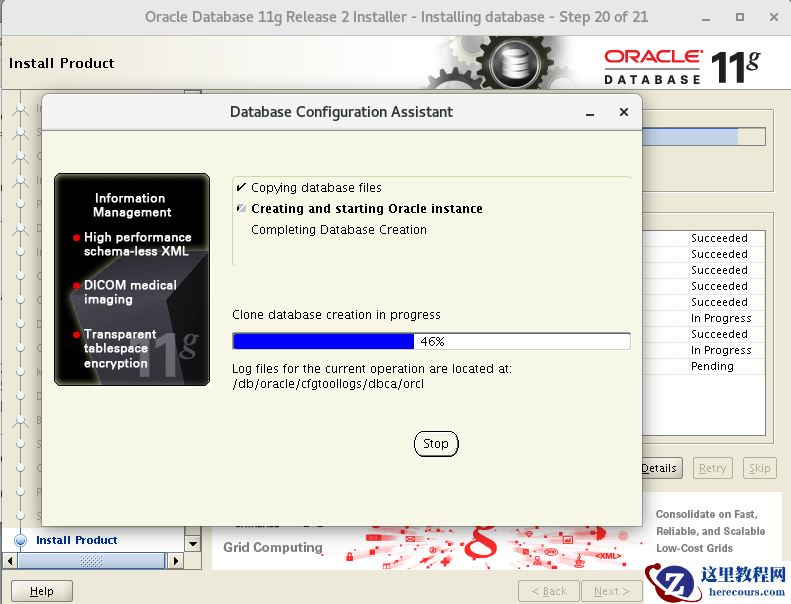
Task: Click the topmost 'Succeeded' status cell
Action: (727, 238)
